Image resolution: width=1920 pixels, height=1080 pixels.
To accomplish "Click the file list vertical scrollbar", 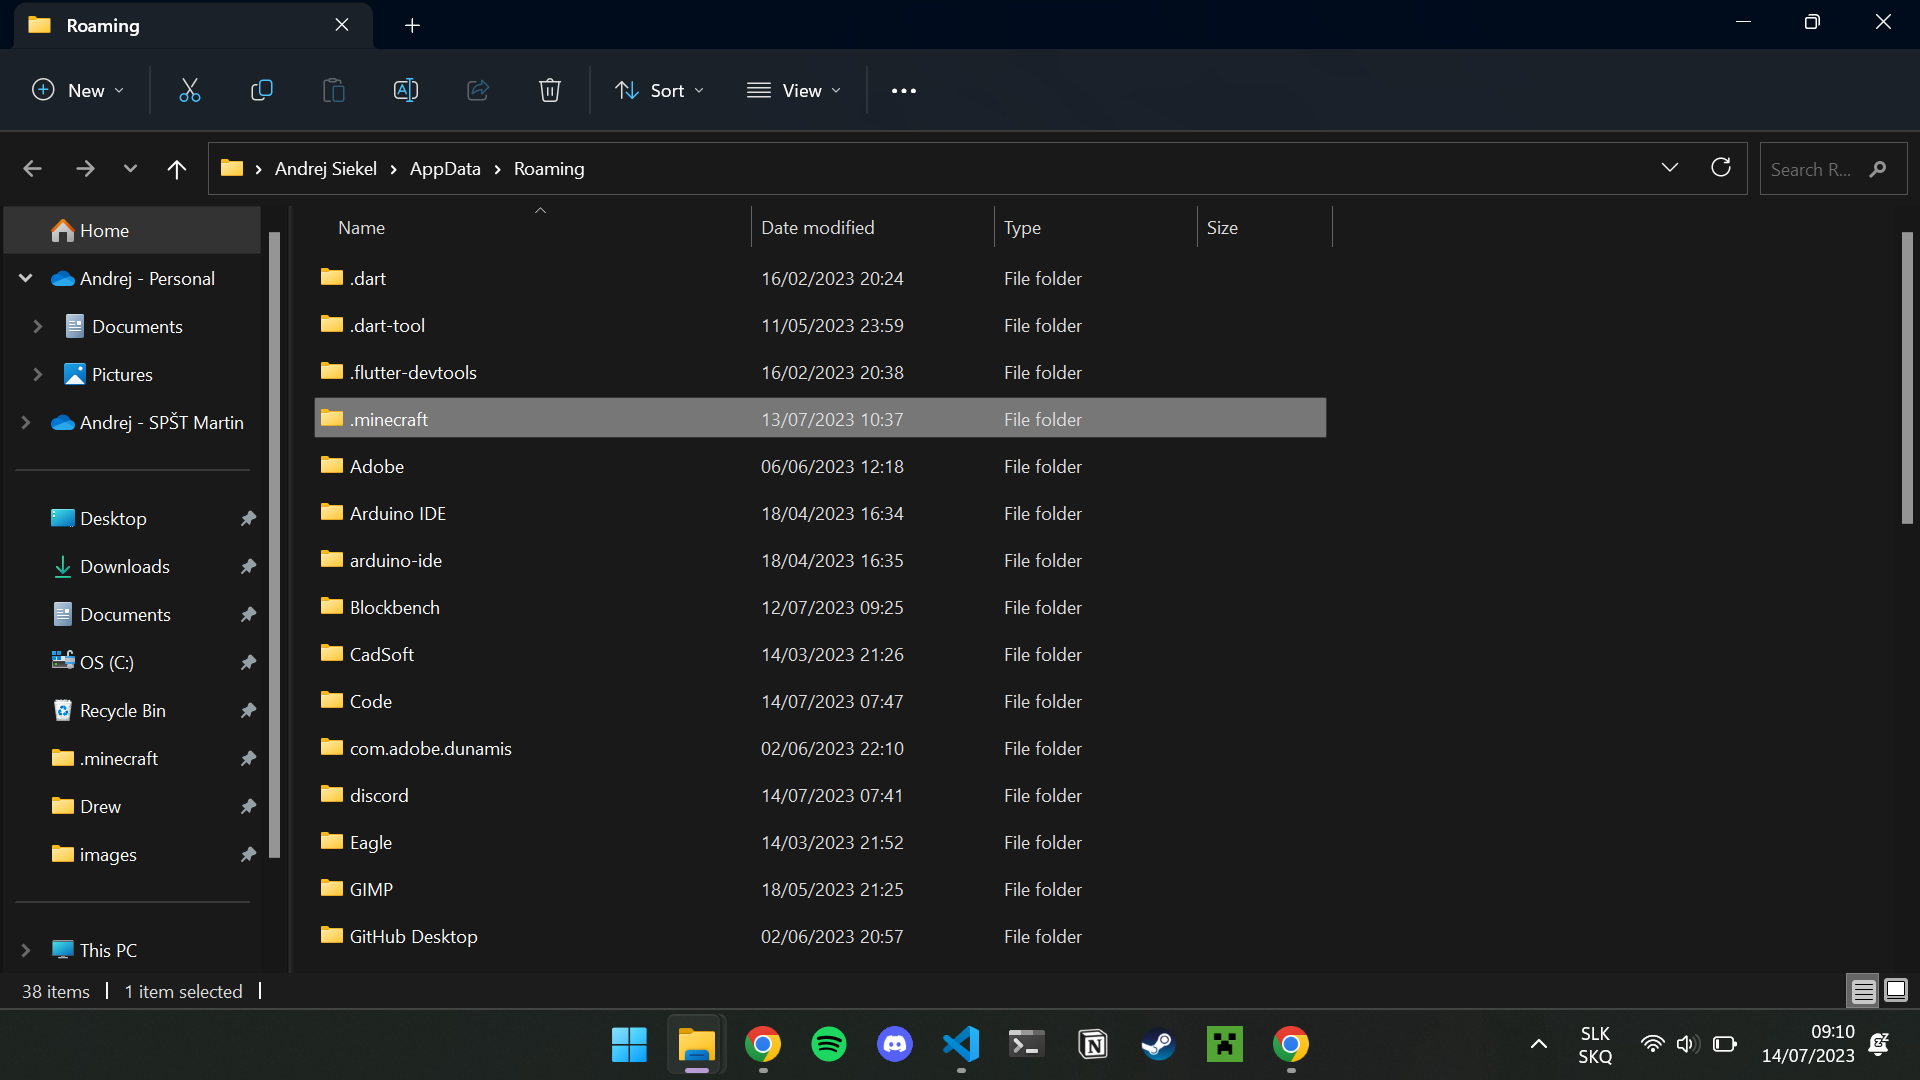I will (x=1907, y=378).
